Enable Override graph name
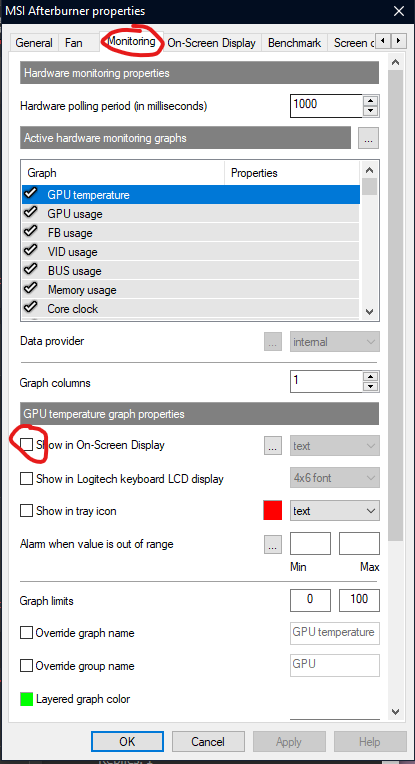 (26, 633)
